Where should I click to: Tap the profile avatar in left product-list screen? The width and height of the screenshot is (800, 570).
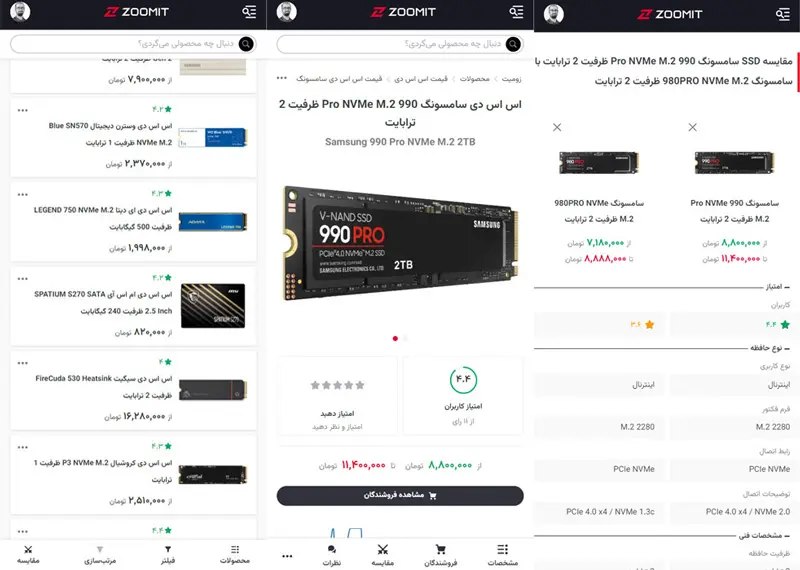(x=20, y=12)
